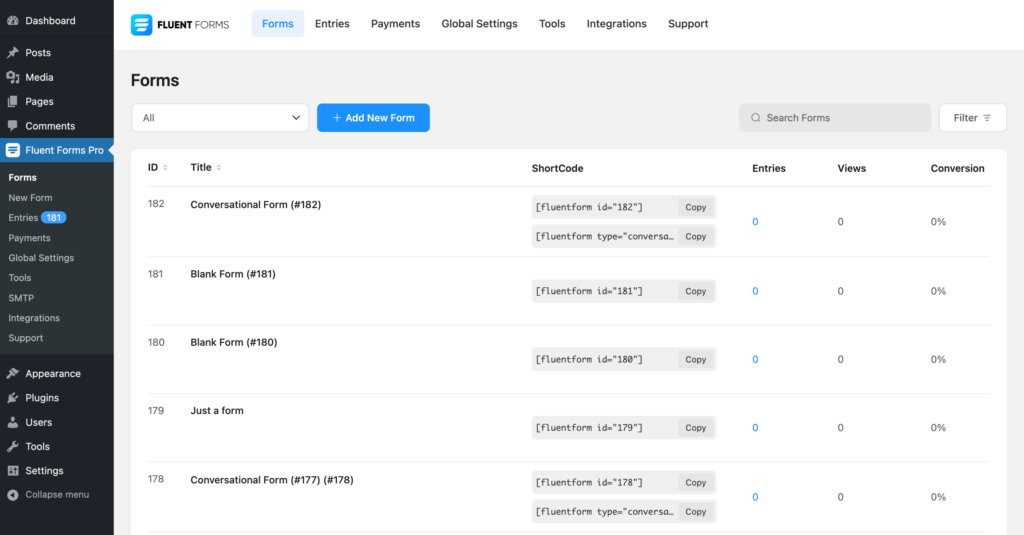Open the Tools top tab

pyautogui.click(x=552, y=24)
